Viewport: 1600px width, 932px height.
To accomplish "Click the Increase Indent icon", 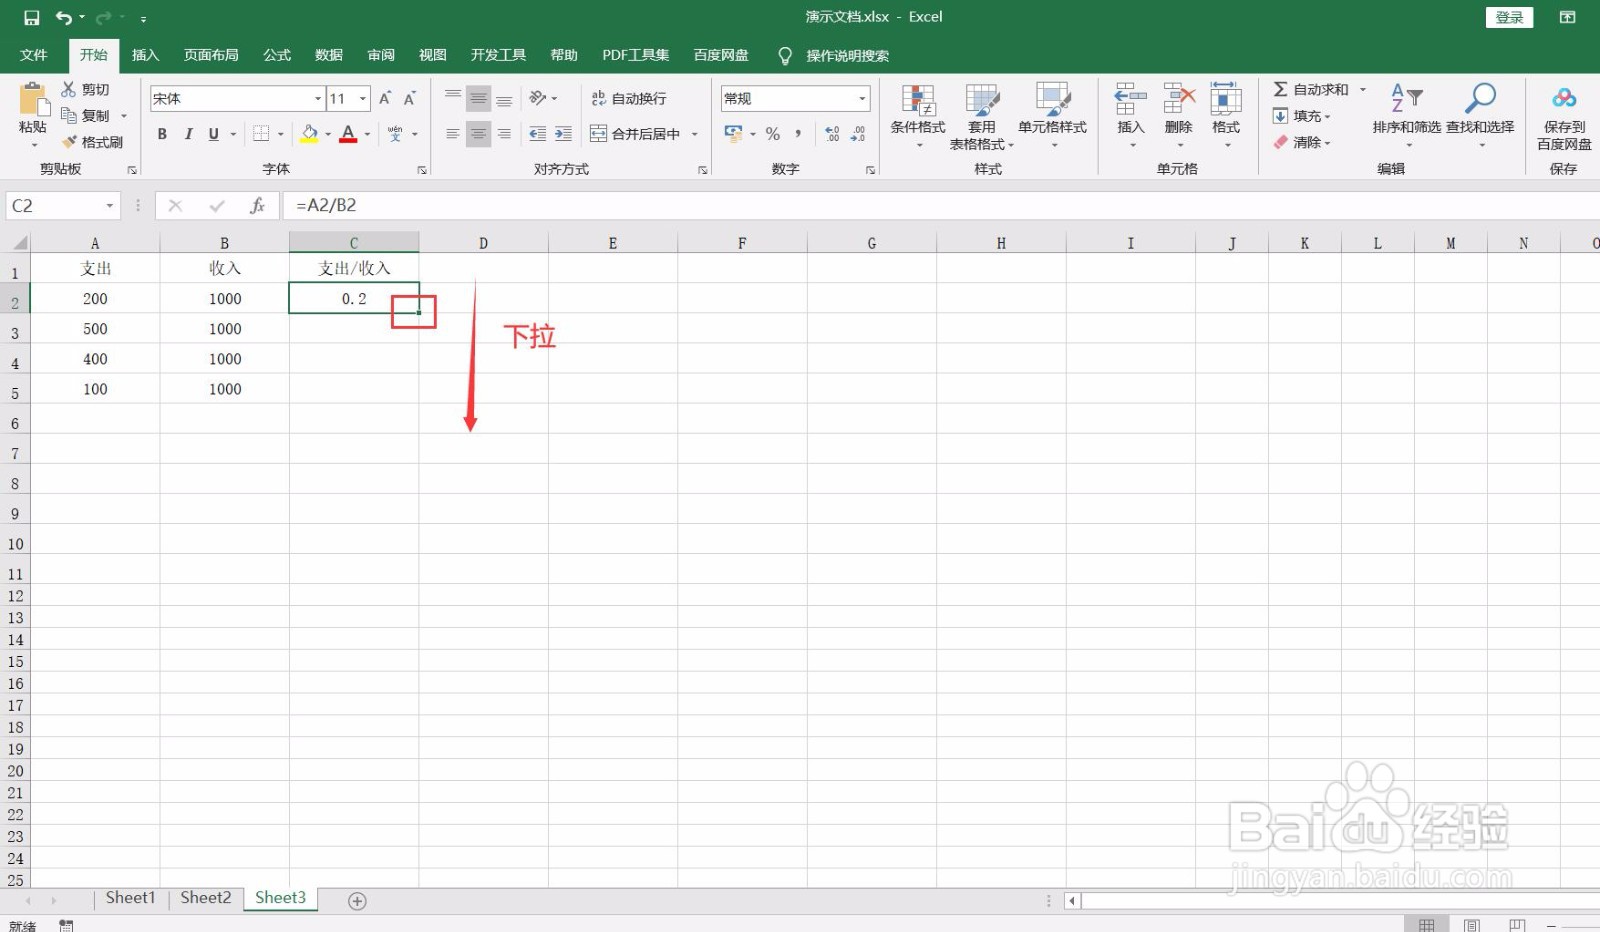I will 563,134.
